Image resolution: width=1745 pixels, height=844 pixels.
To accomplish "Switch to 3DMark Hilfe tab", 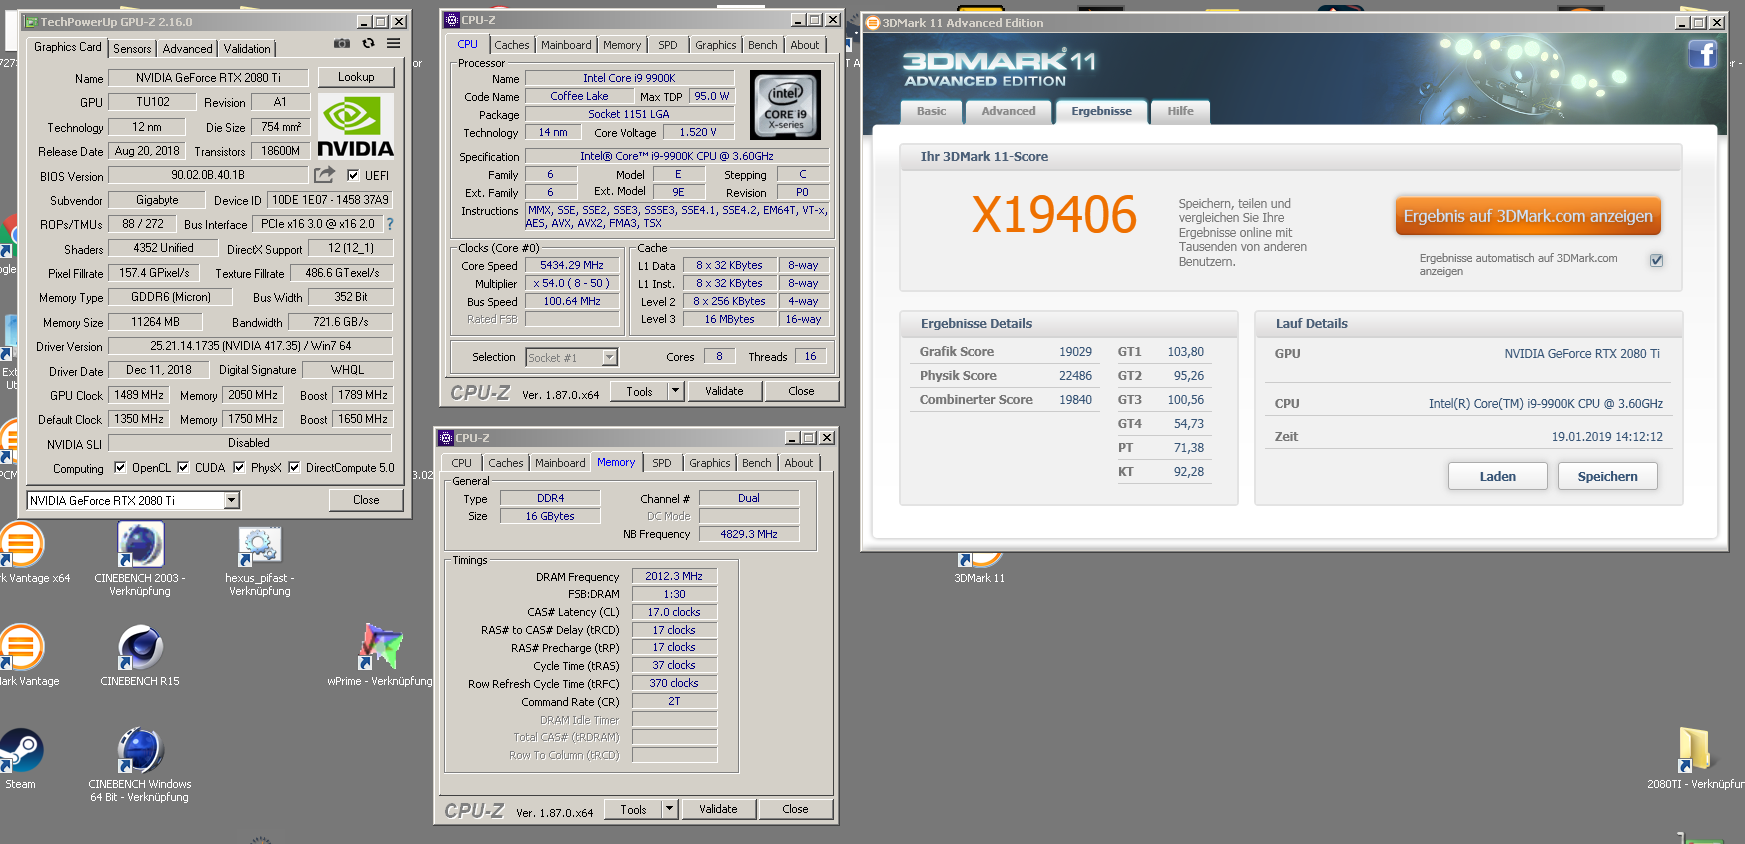I will click(x=1180, y=111).
